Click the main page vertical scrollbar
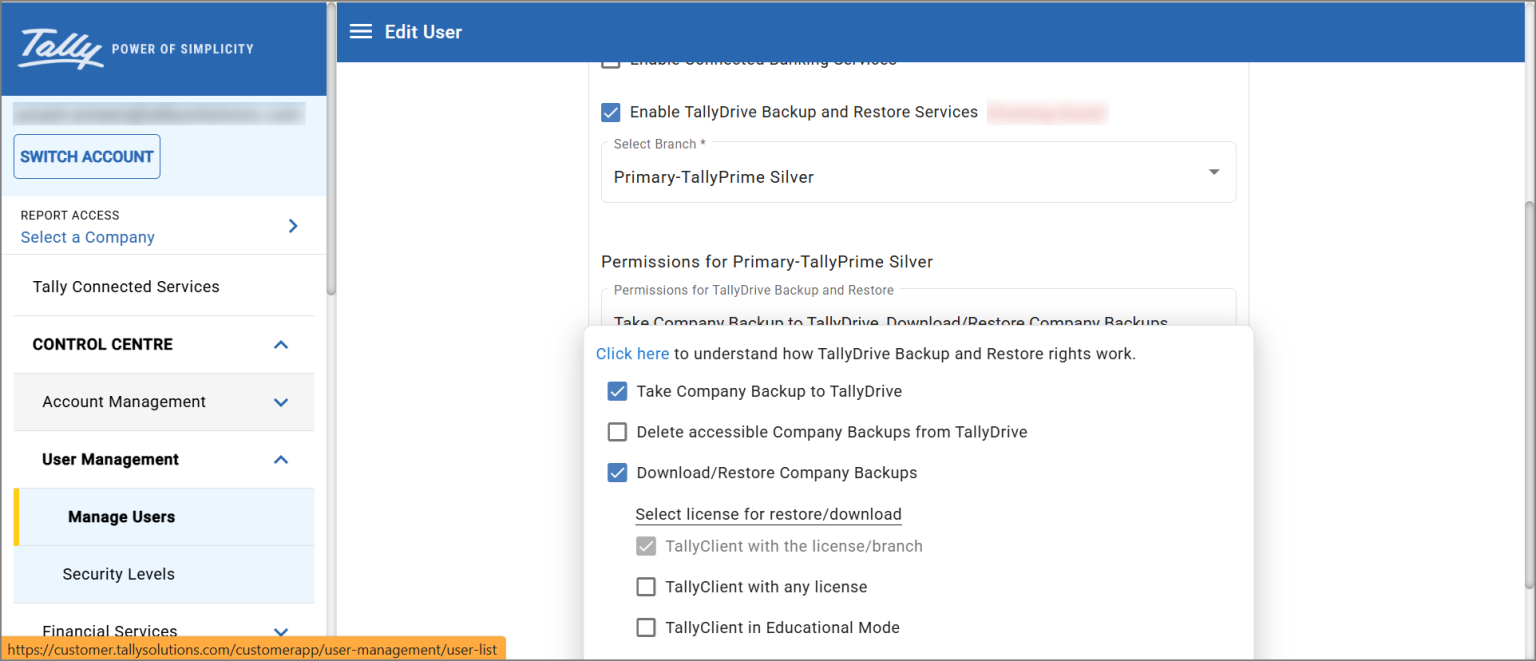 click(1529, 395)
